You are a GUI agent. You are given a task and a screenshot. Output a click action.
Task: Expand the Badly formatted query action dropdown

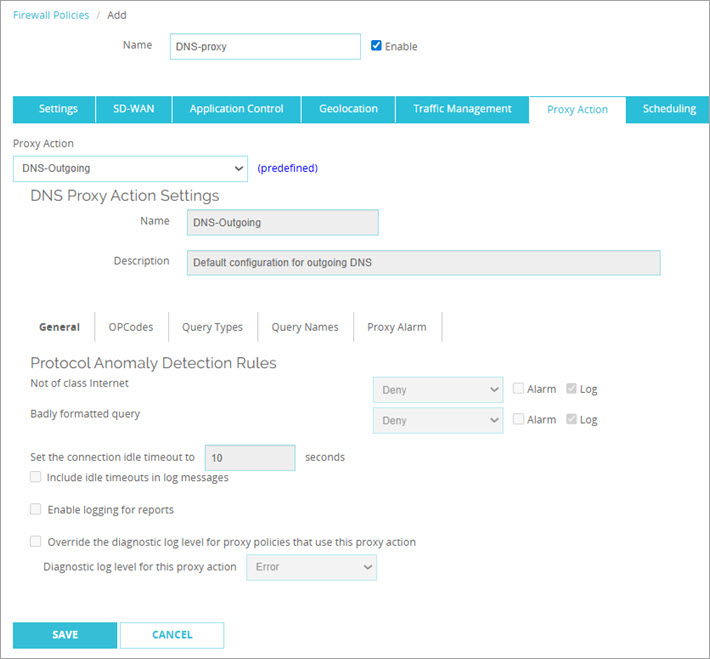(438, 420)
